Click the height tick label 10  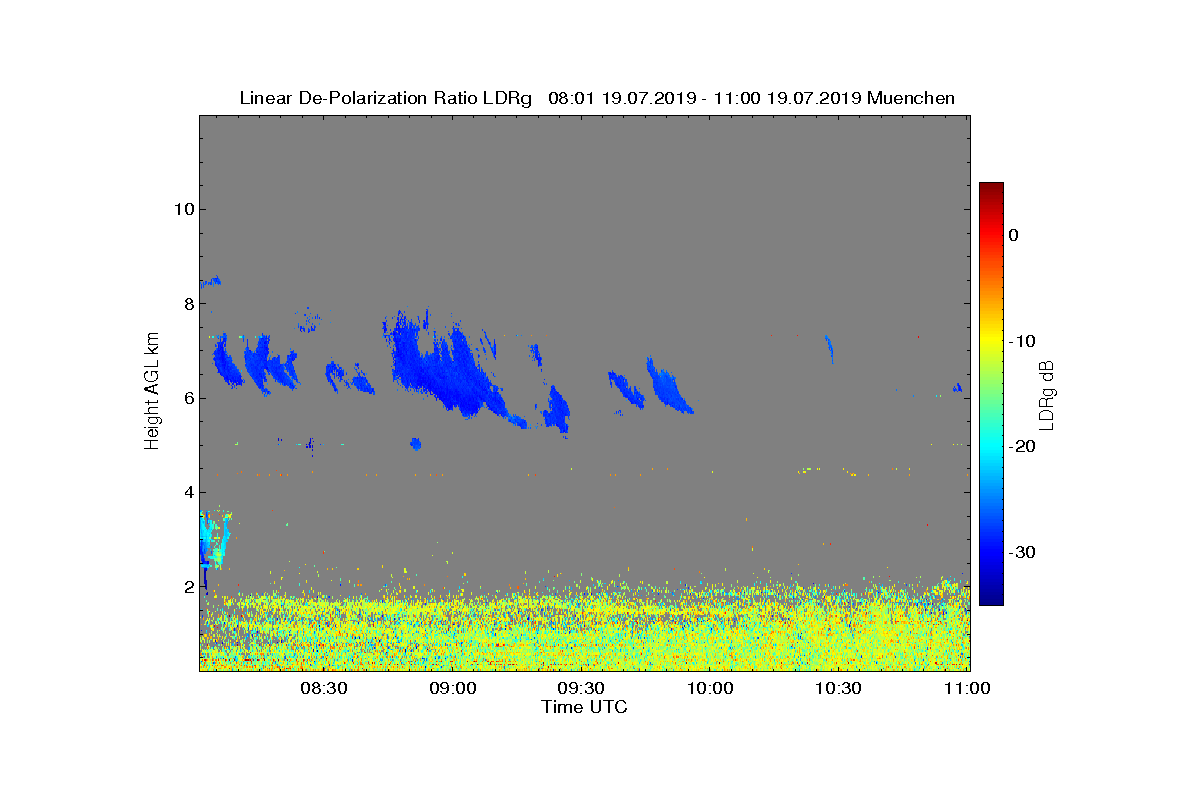183,209
